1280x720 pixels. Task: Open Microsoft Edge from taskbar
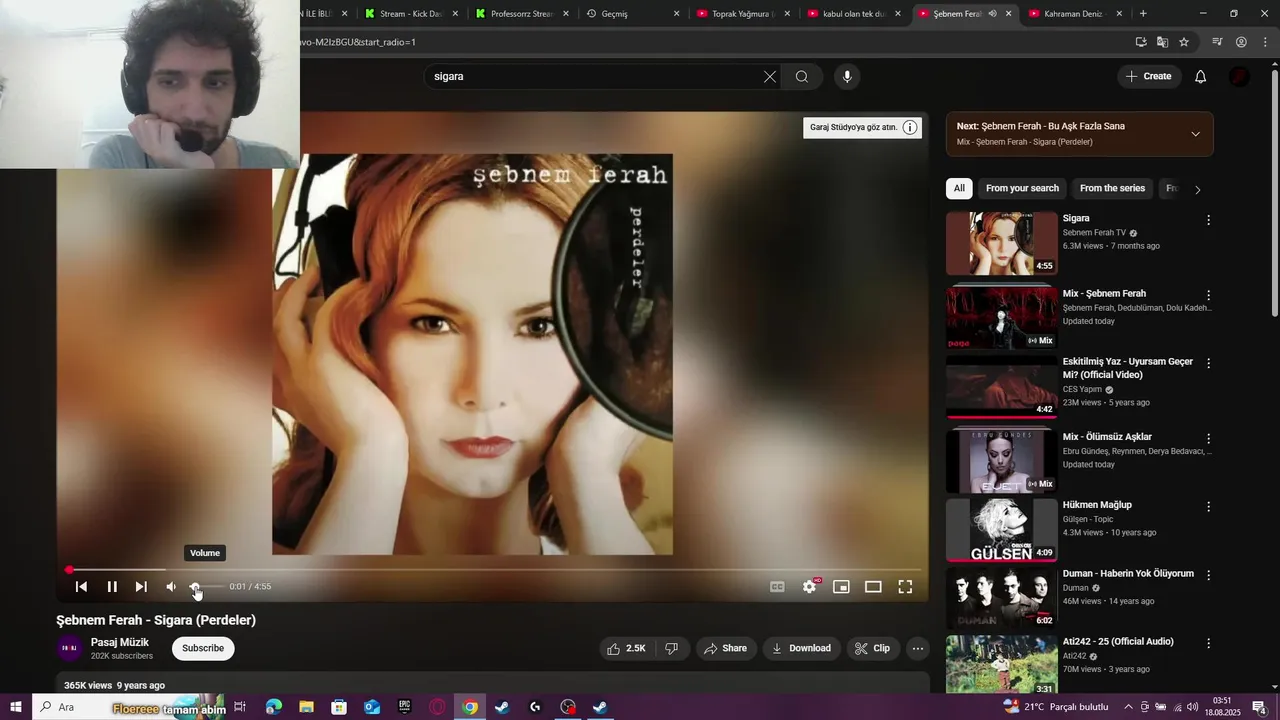(x=273, y=707)
